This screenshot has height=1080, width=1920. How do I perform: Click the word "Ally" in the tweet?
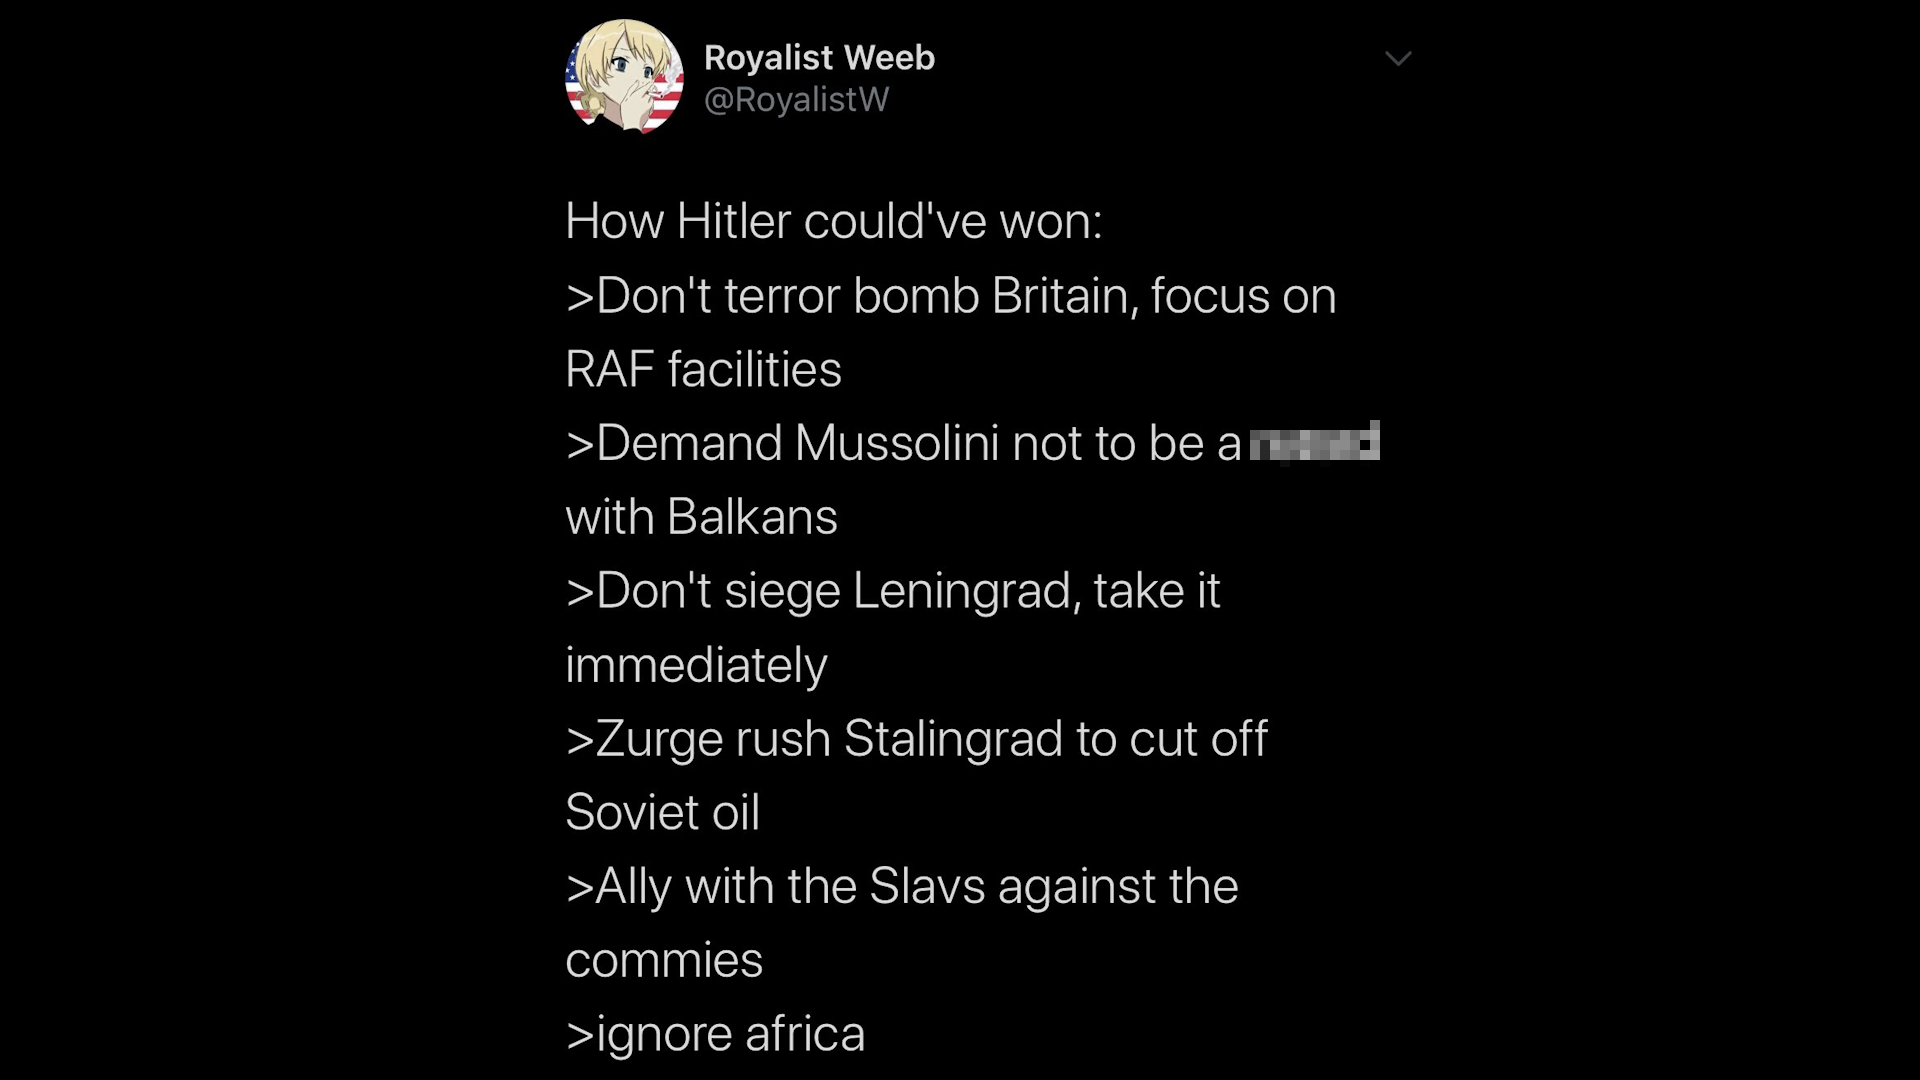633,886
